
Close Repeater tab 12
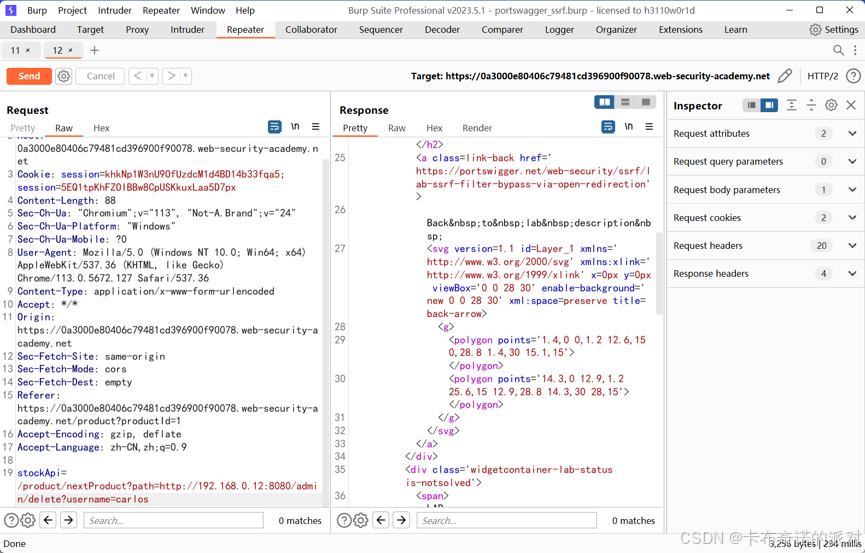71,51
